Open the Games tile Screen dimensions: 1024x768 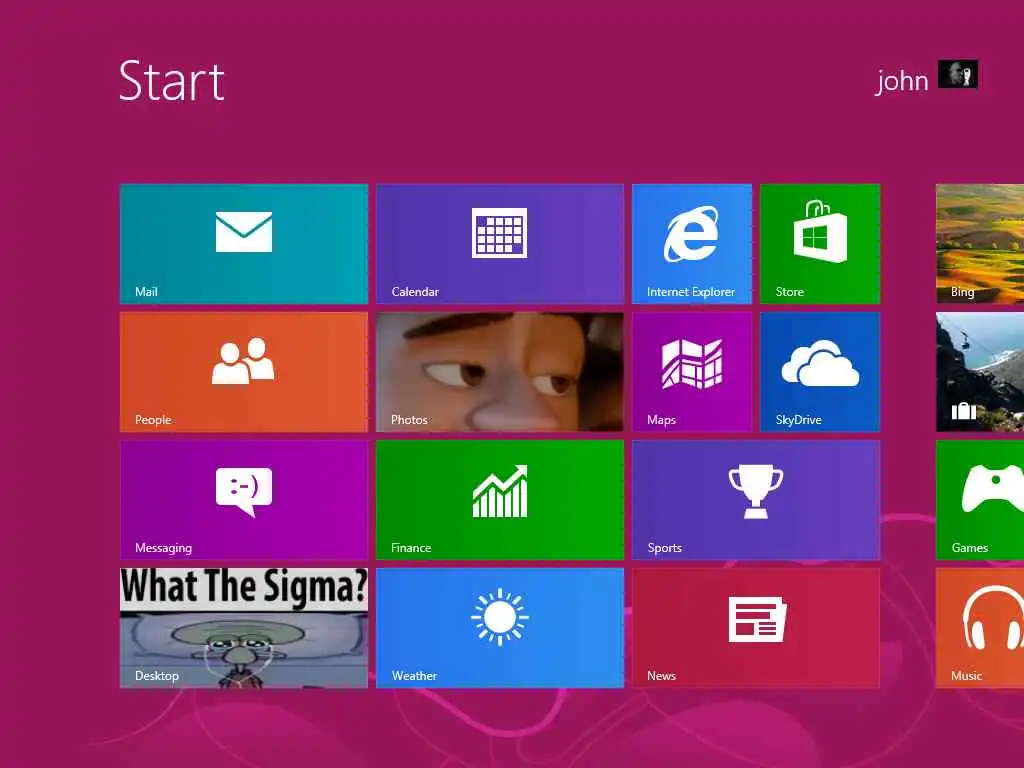(980, 500)
